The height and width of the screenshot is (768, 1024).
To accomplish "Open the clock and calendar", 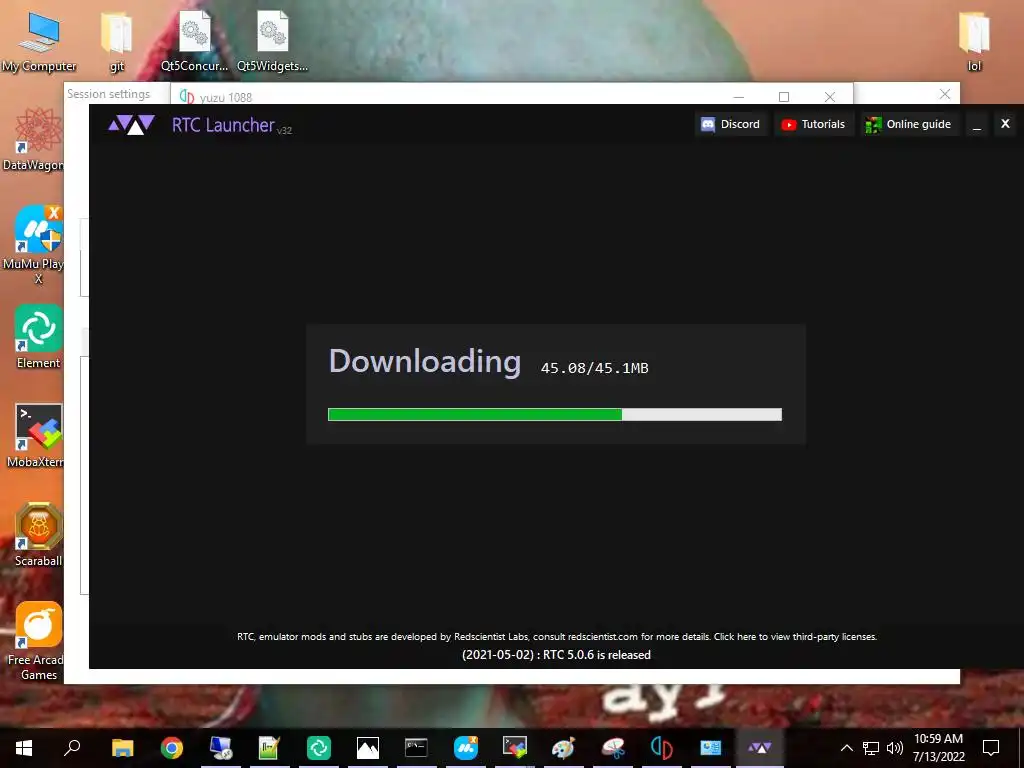I will [938, 748].
